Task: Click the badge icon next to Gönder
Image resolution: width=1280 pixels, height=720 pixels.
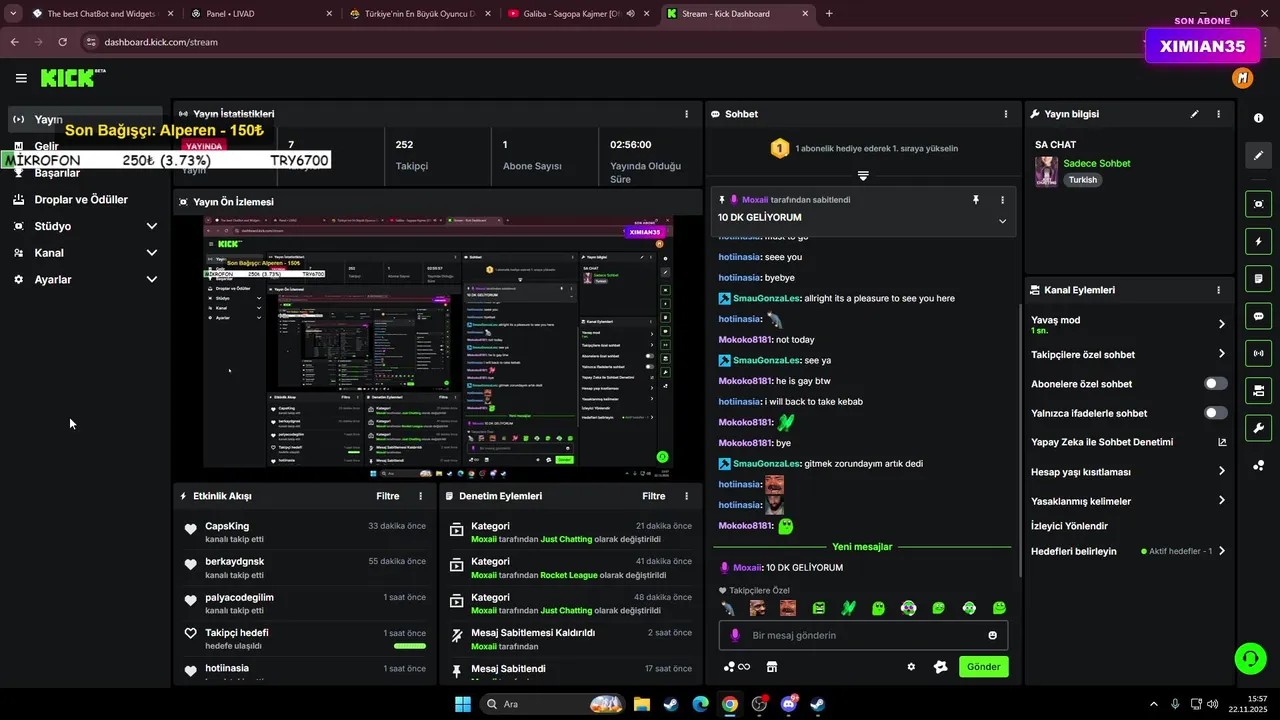Action: (940, 667)
